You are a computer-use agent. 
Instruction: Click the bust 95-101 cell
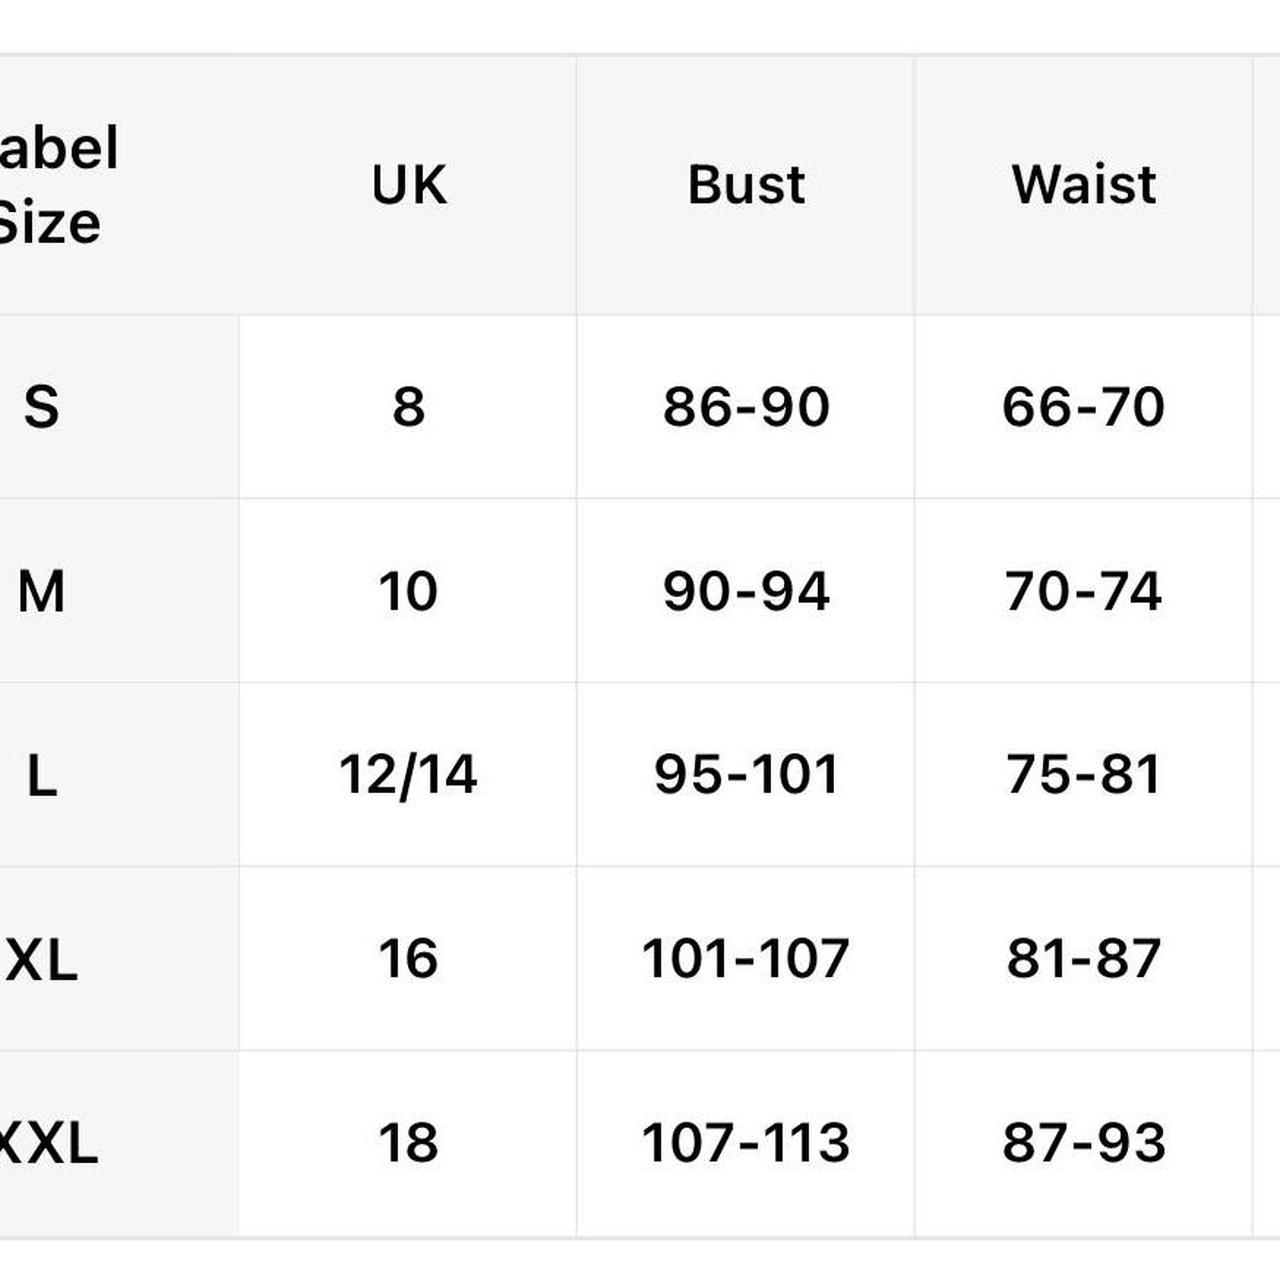point(746,775)
